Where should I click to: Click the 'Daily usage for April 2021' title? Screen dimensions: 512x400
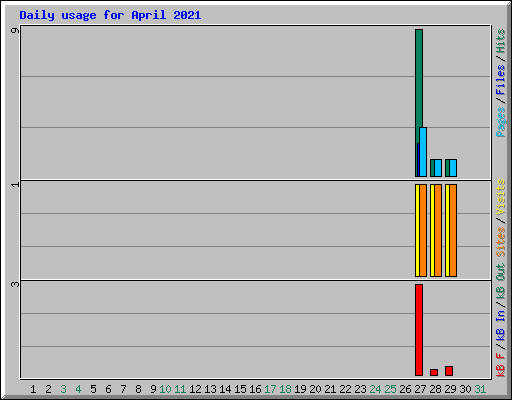coord(110,15)
